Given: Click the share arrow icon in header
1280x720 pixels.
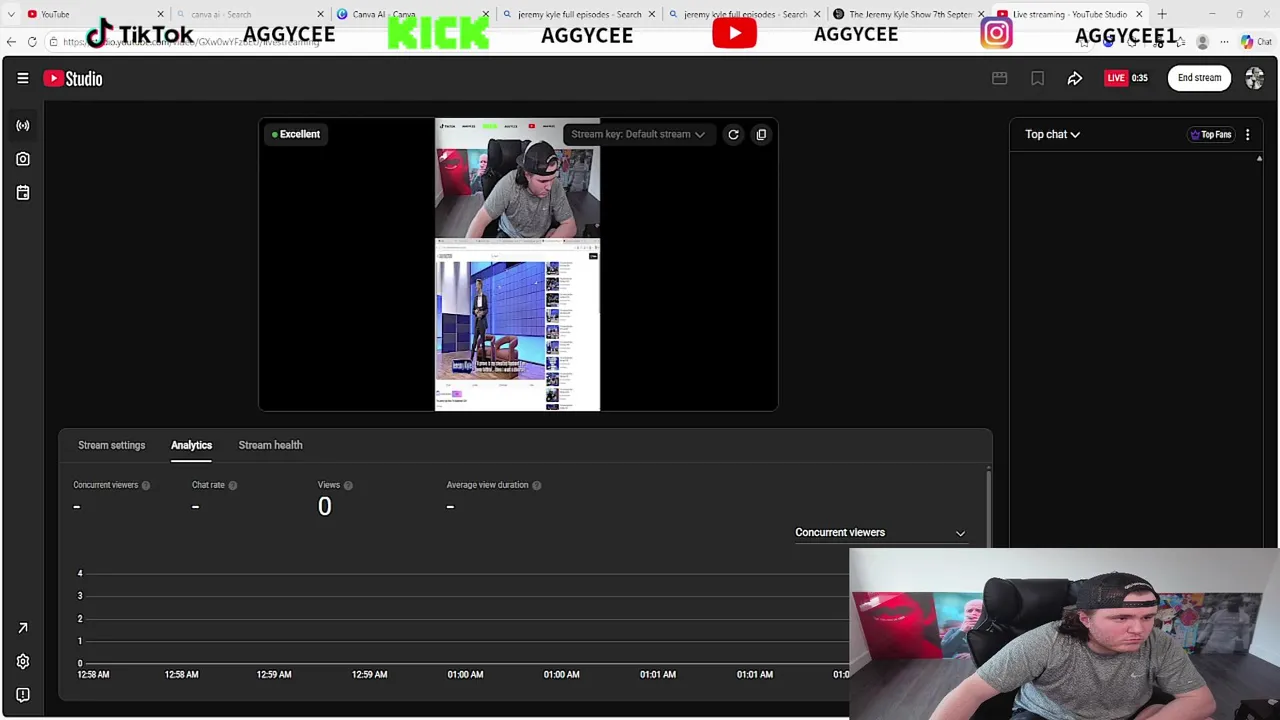Looking at the screenshot, I should pos(1074,78).
